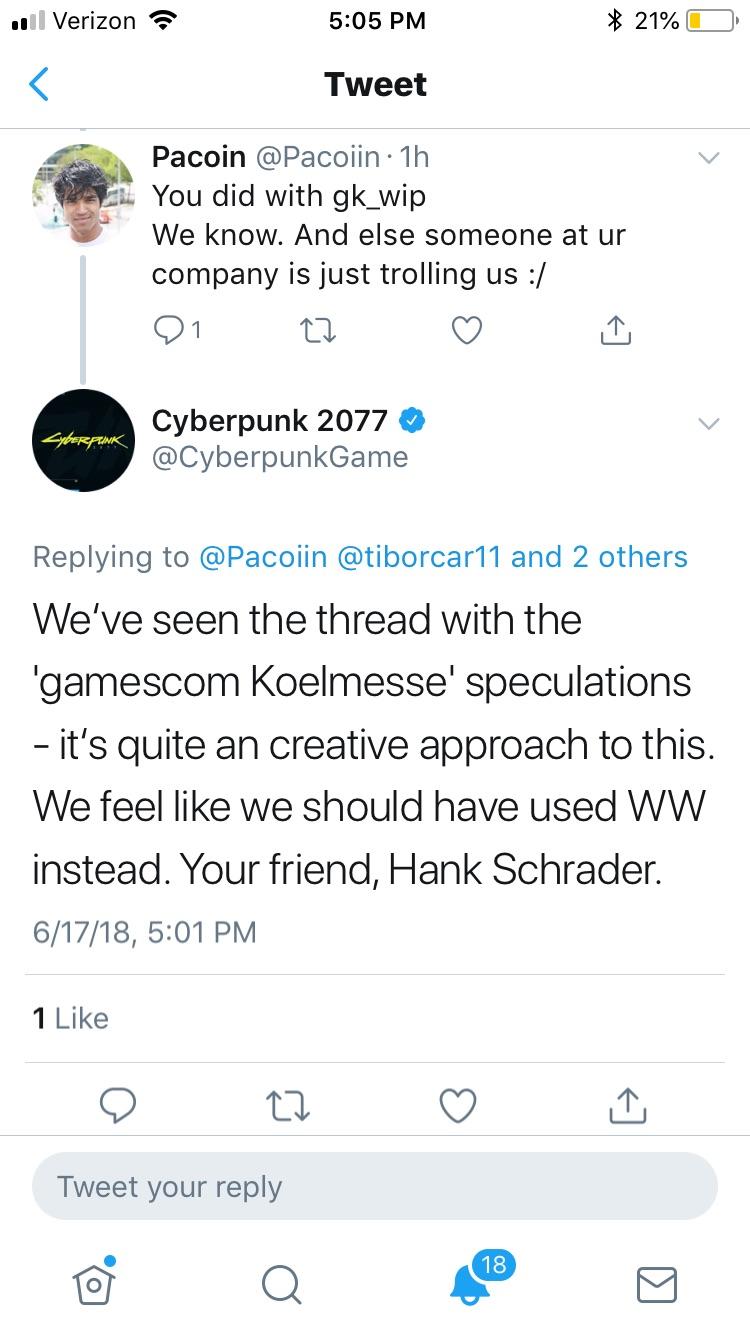Like Pacoin's tweet with the heart
The height and width of the screenshot is (1334, 750).
467,330
